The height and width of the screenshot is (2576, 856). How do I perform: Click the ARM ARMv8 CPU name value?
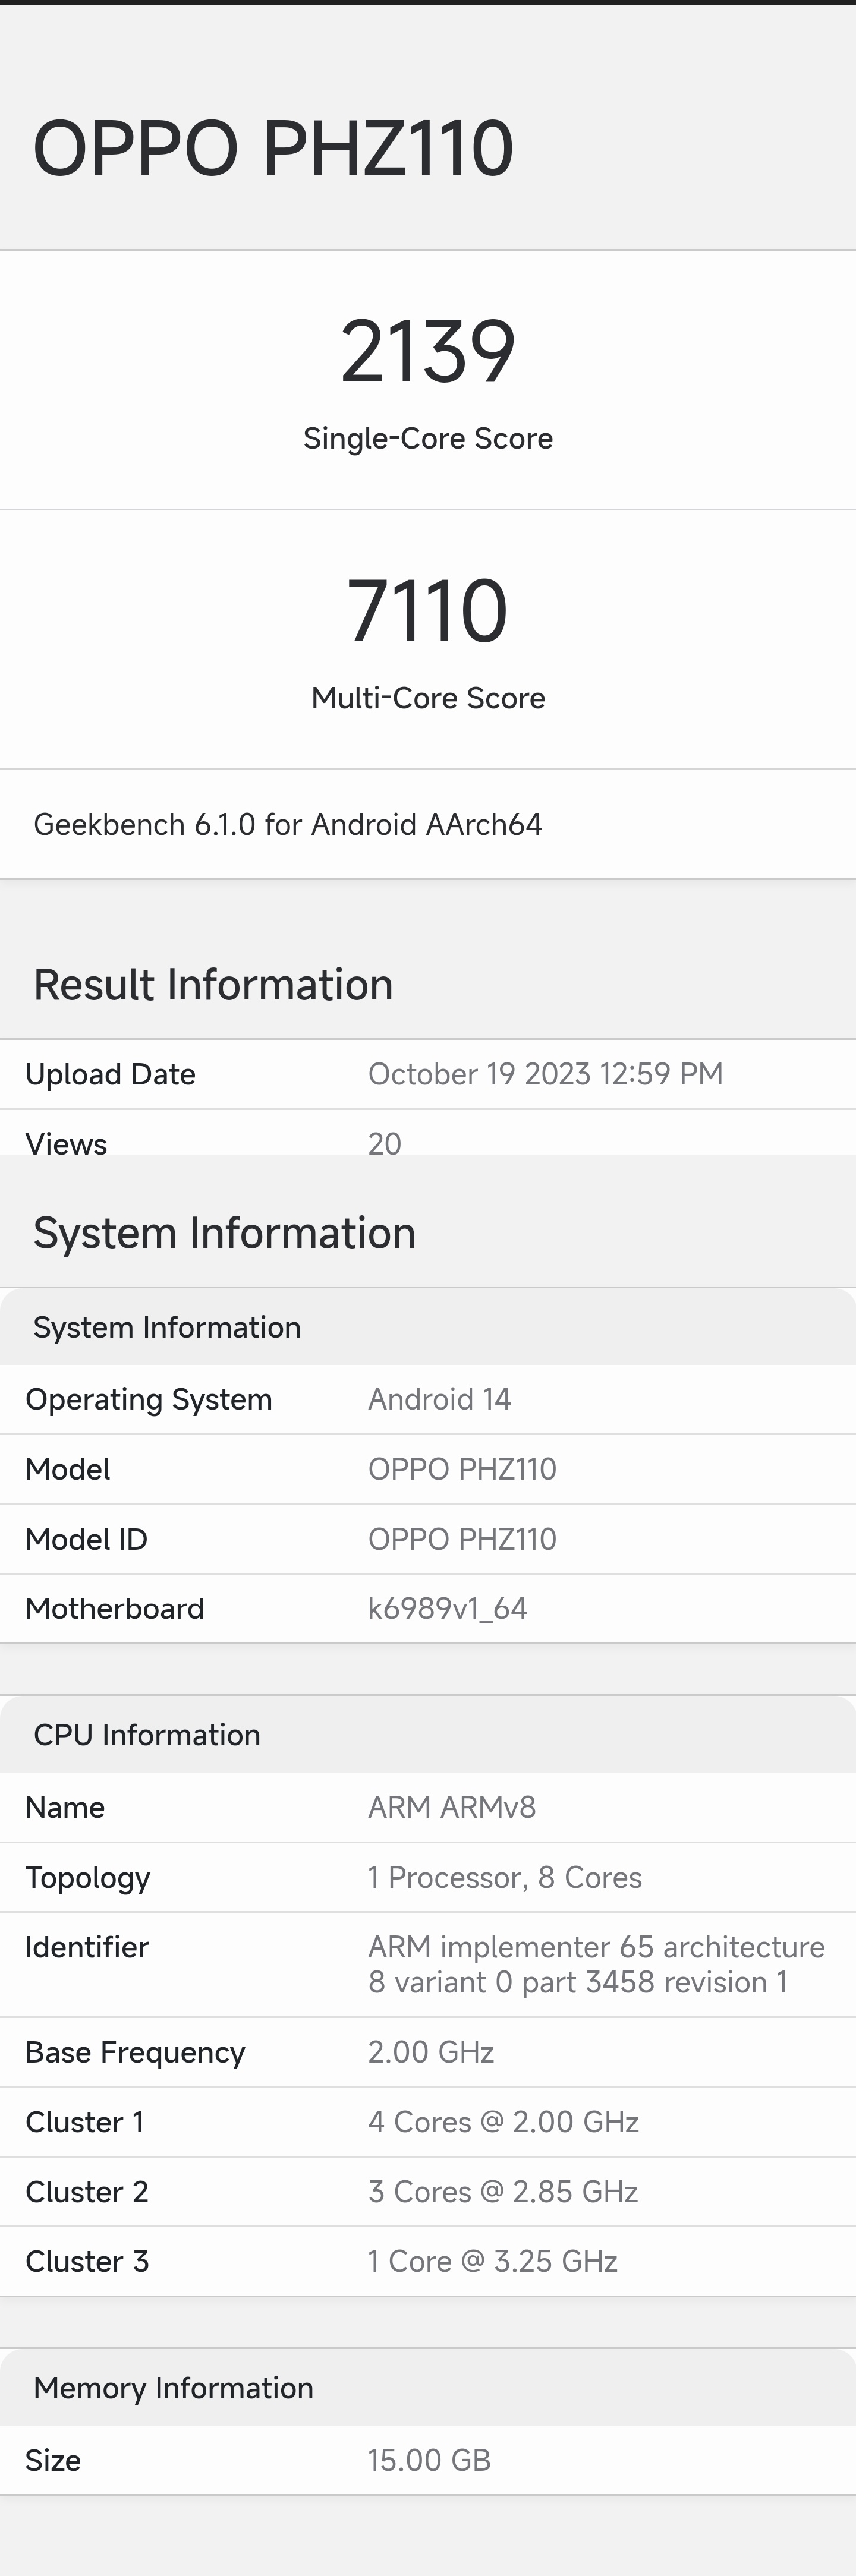pyautogui.click(x=452, y=1807)
